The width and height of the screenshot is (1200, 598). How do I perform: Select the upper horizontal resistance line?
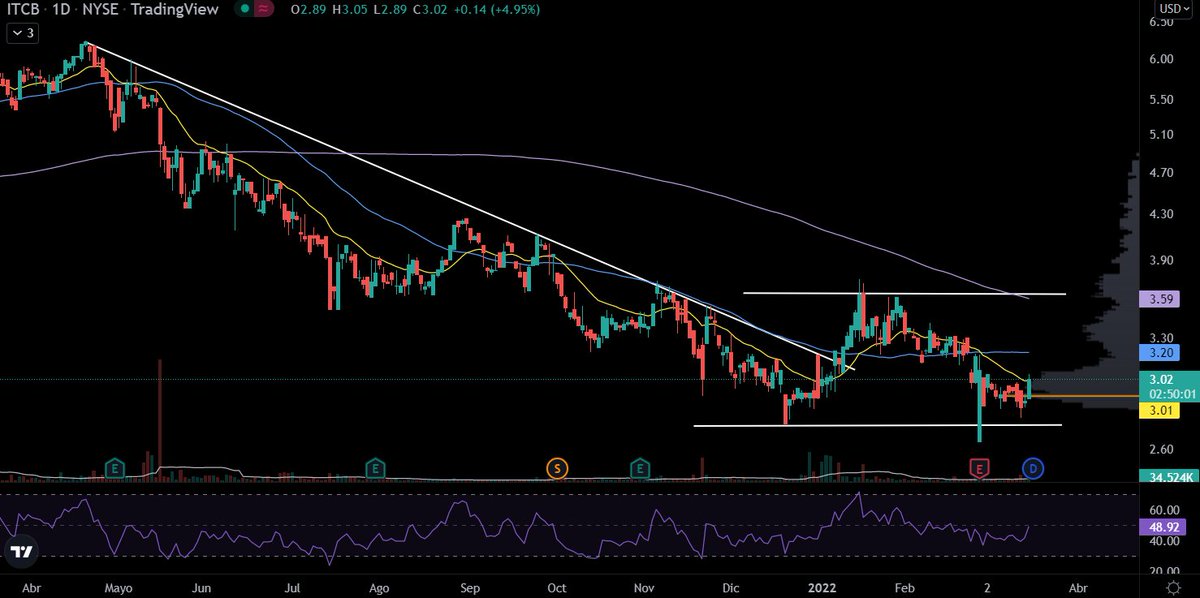click(904, 293)
